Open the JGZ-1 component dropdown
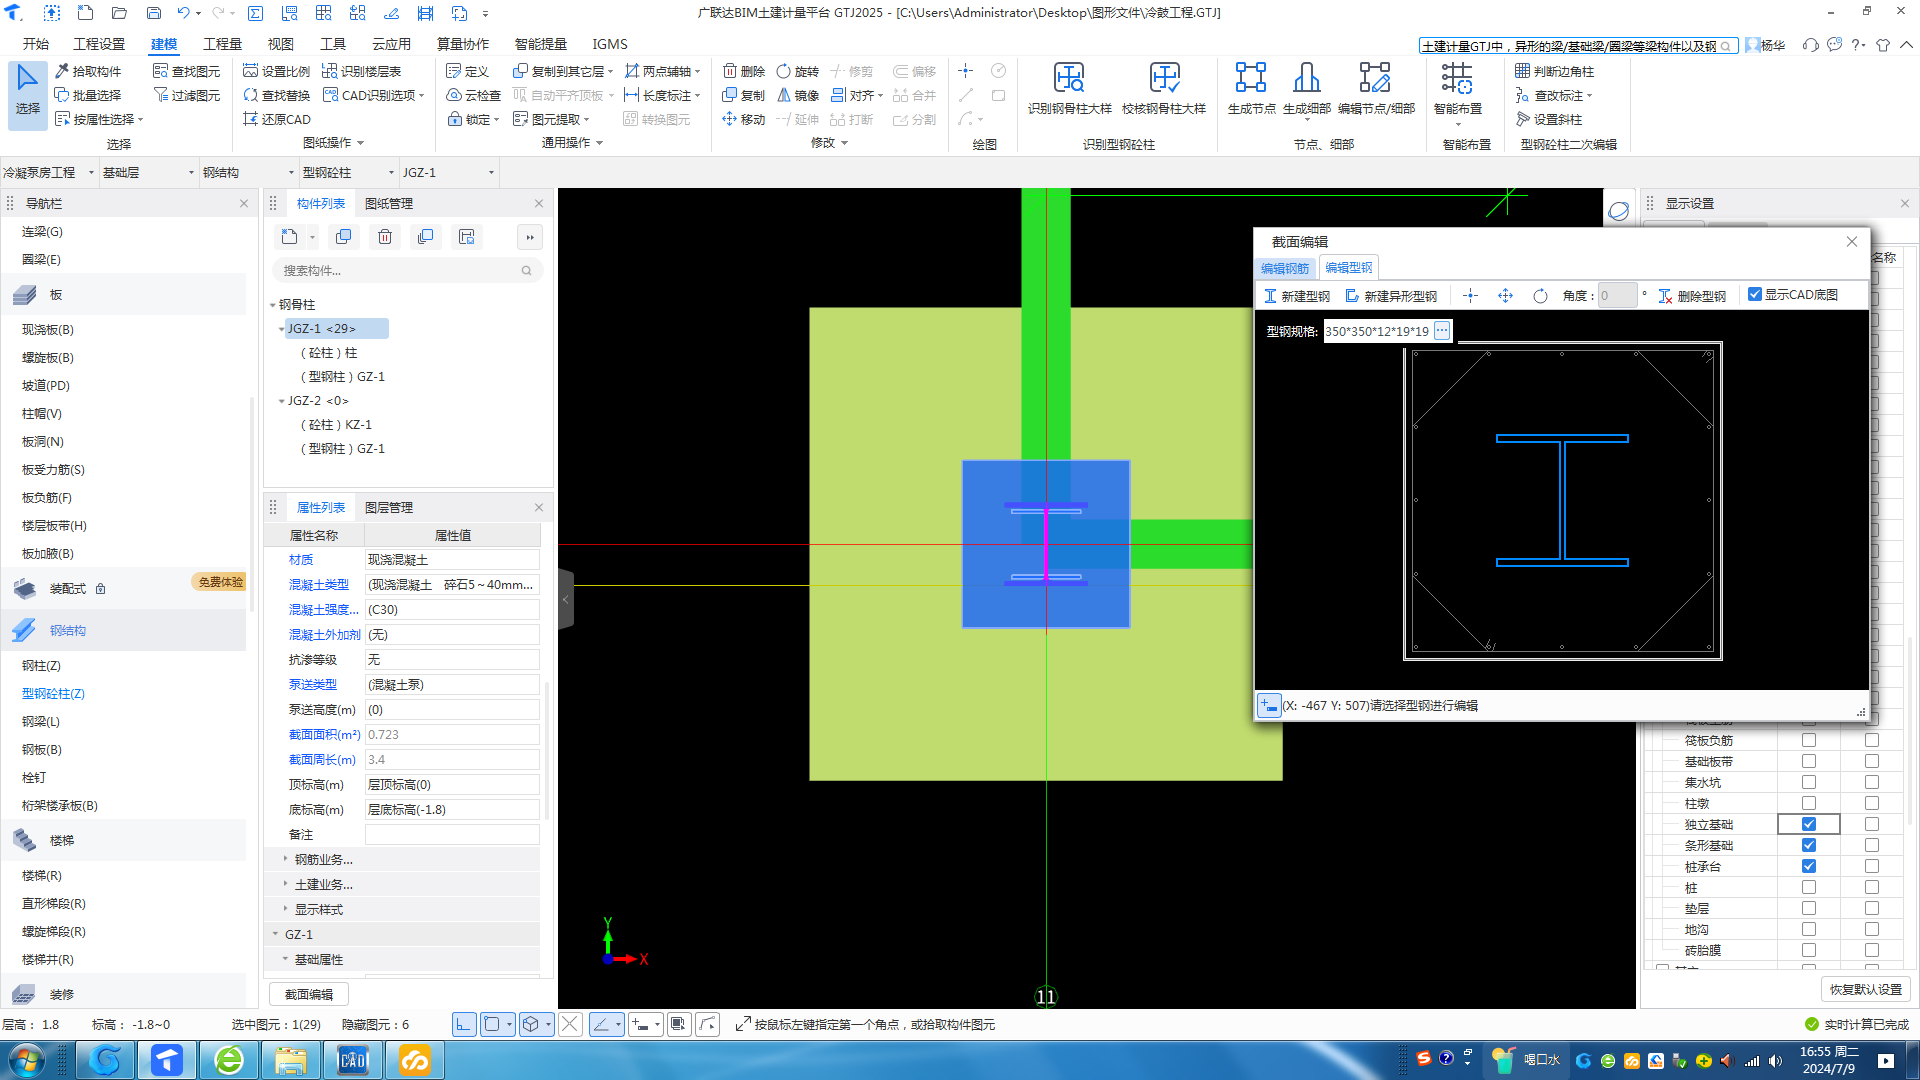 (x=448, y=172)
